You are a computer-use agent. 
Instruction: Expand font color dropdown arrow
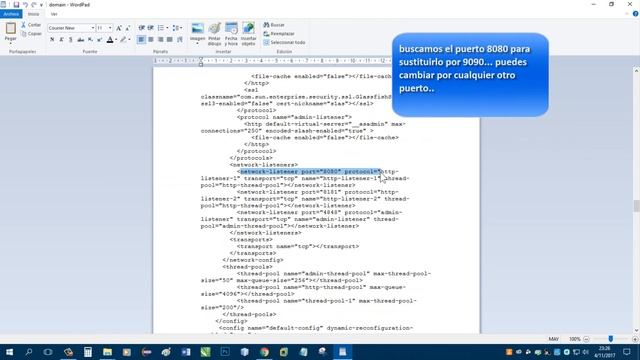click(116, 40)
